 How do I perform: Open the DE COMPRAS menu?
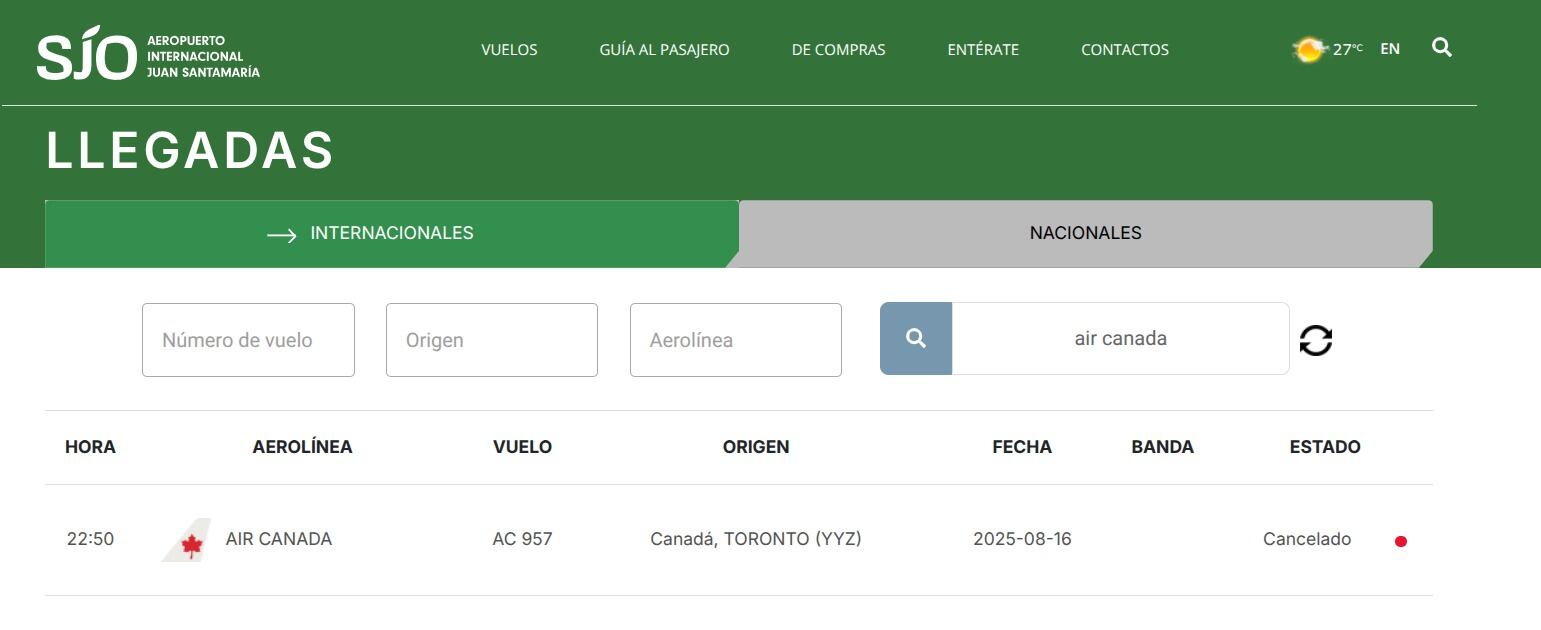click(x=838, y=49)
